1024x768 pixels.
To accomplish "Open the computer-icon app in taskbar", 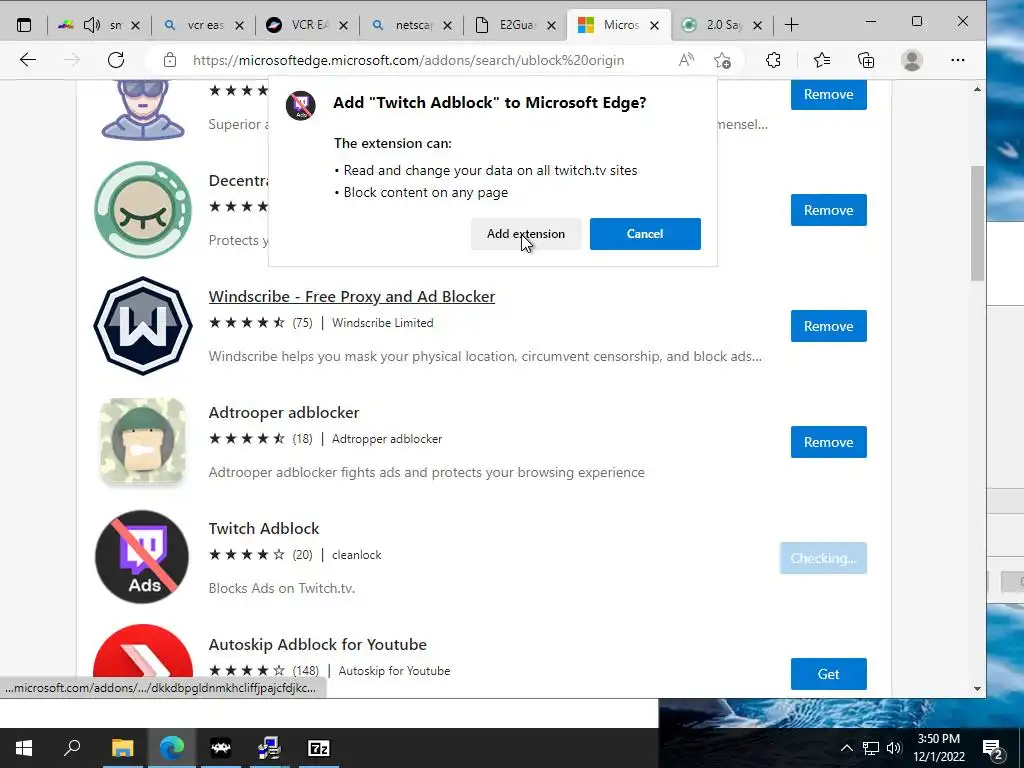I will pyautogui.click(x=269, y=748).
